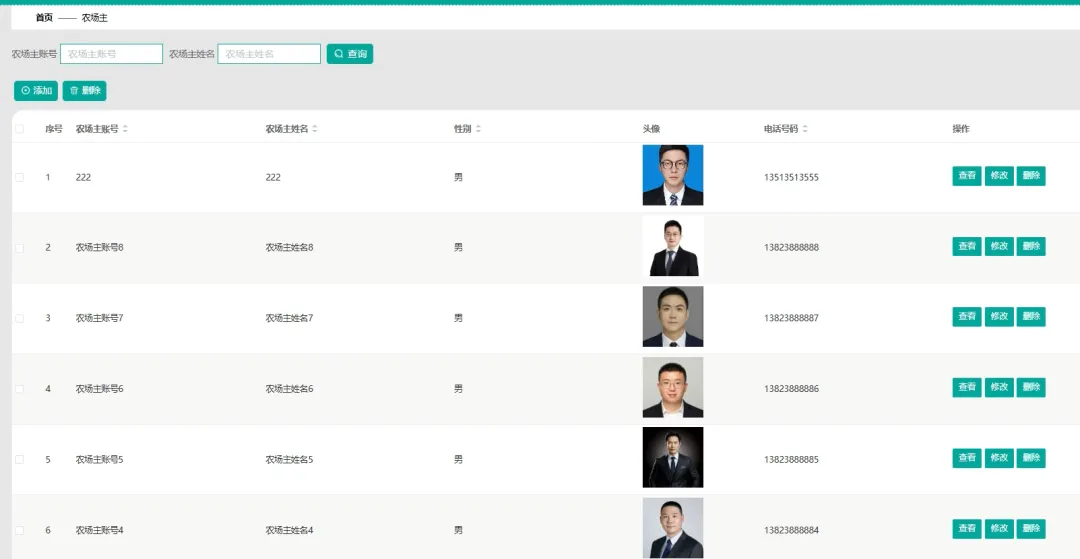View details of 农场主账号4

[x=967, y=529]
